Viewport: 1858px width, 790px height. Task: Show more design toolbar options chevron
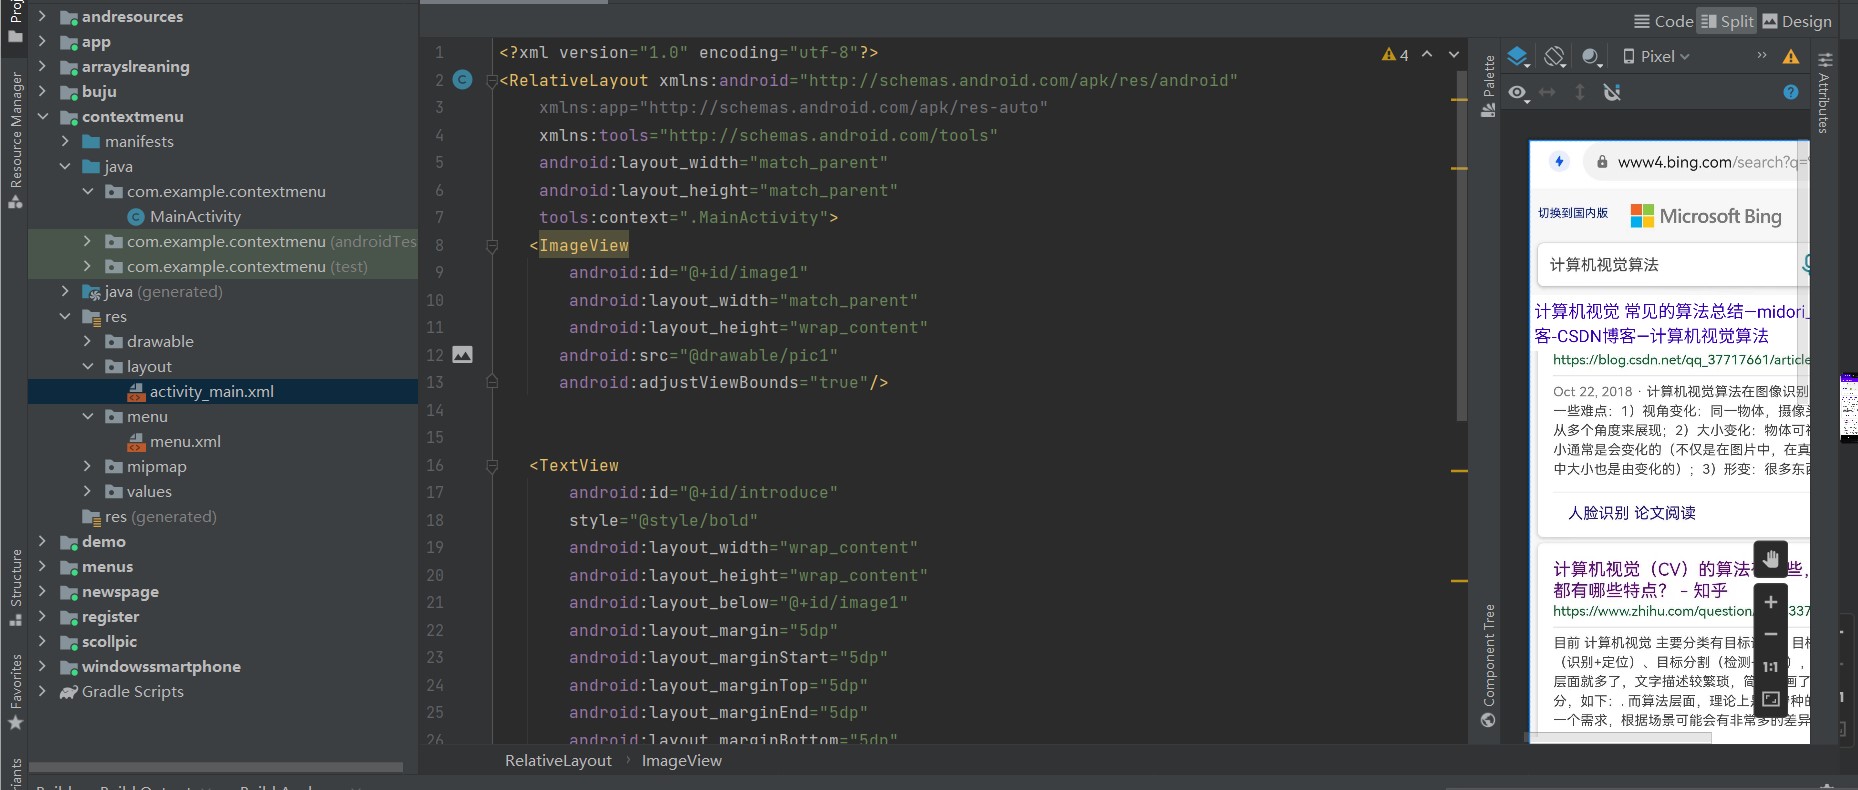1762,56
